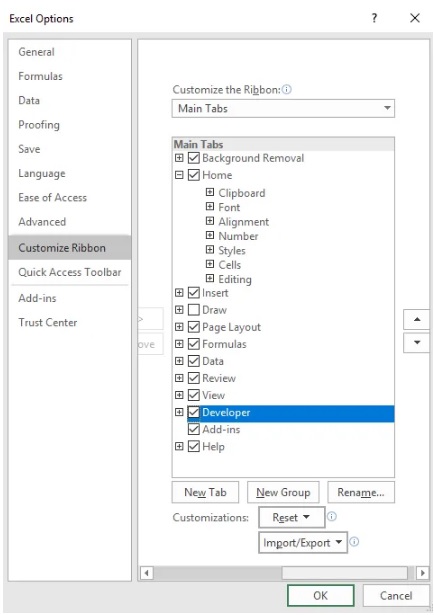Image resolution: width=434 pixels, height=615 pixels.
Task: Expand the Clipboard group
Action: click(210, 192)
